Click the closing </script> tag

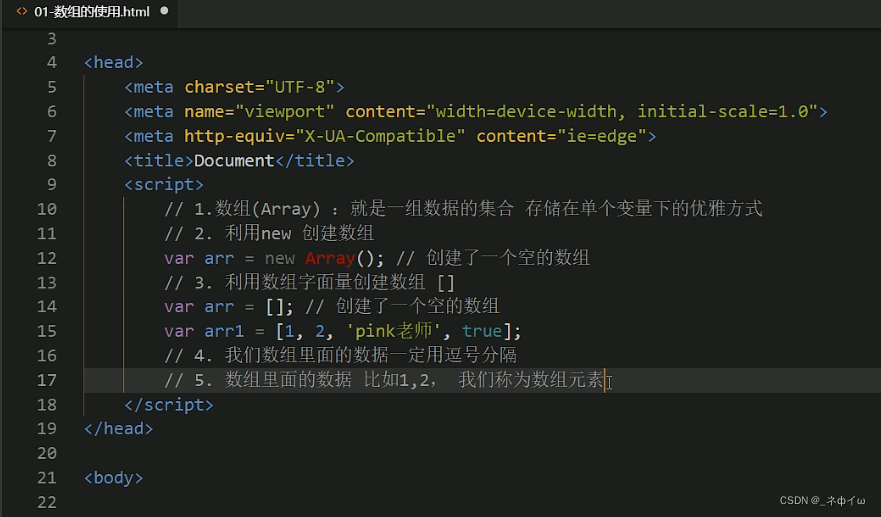click(169, 405)
